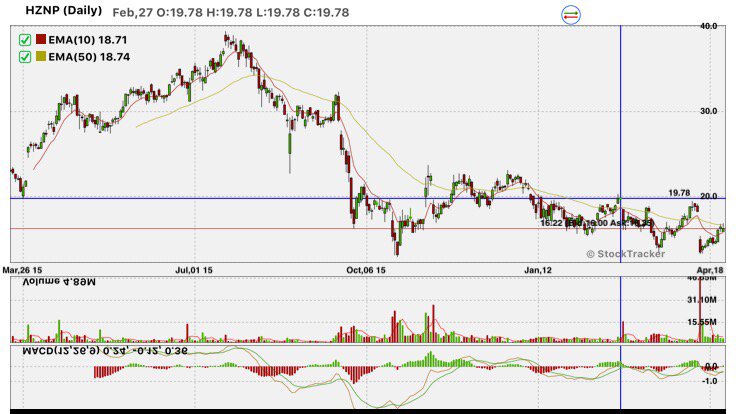This screenshot has height=414, width=736.
Task: Select the yellow EMA(50) color swatch
Action: point(41,56)
